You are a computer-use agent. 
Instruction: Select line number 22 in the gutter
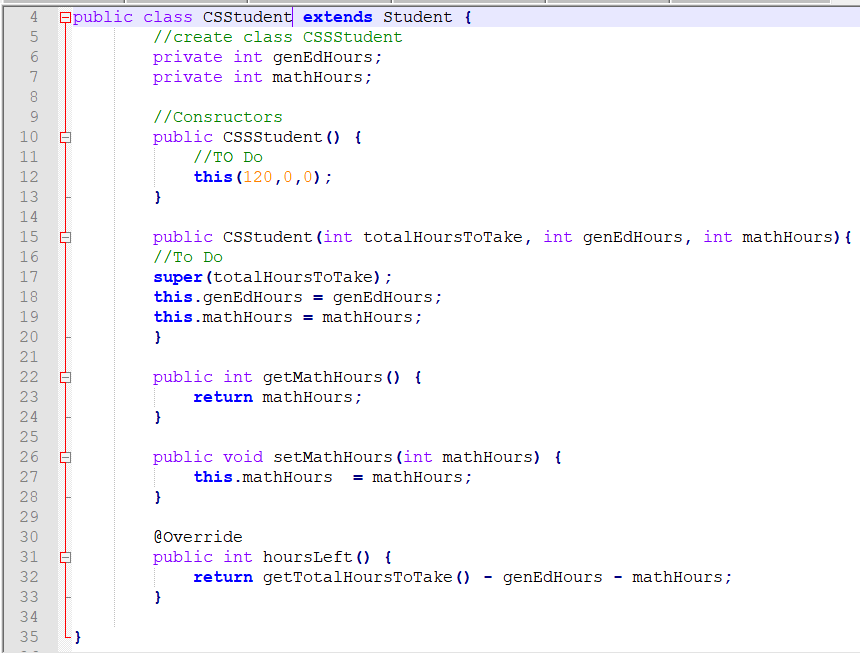tap(30, 377)
